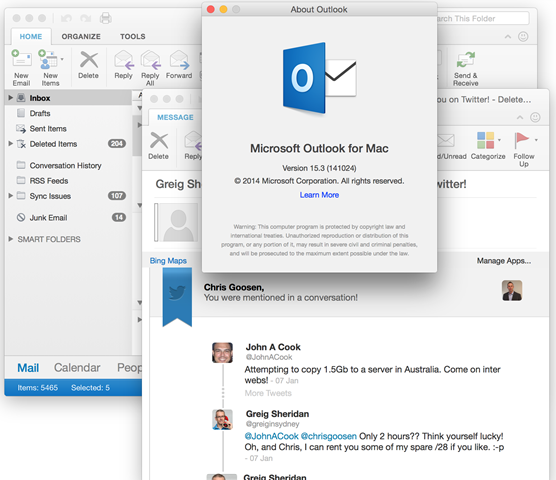
Task: Open the Bing Maps app link
Action: click(168, 261)
